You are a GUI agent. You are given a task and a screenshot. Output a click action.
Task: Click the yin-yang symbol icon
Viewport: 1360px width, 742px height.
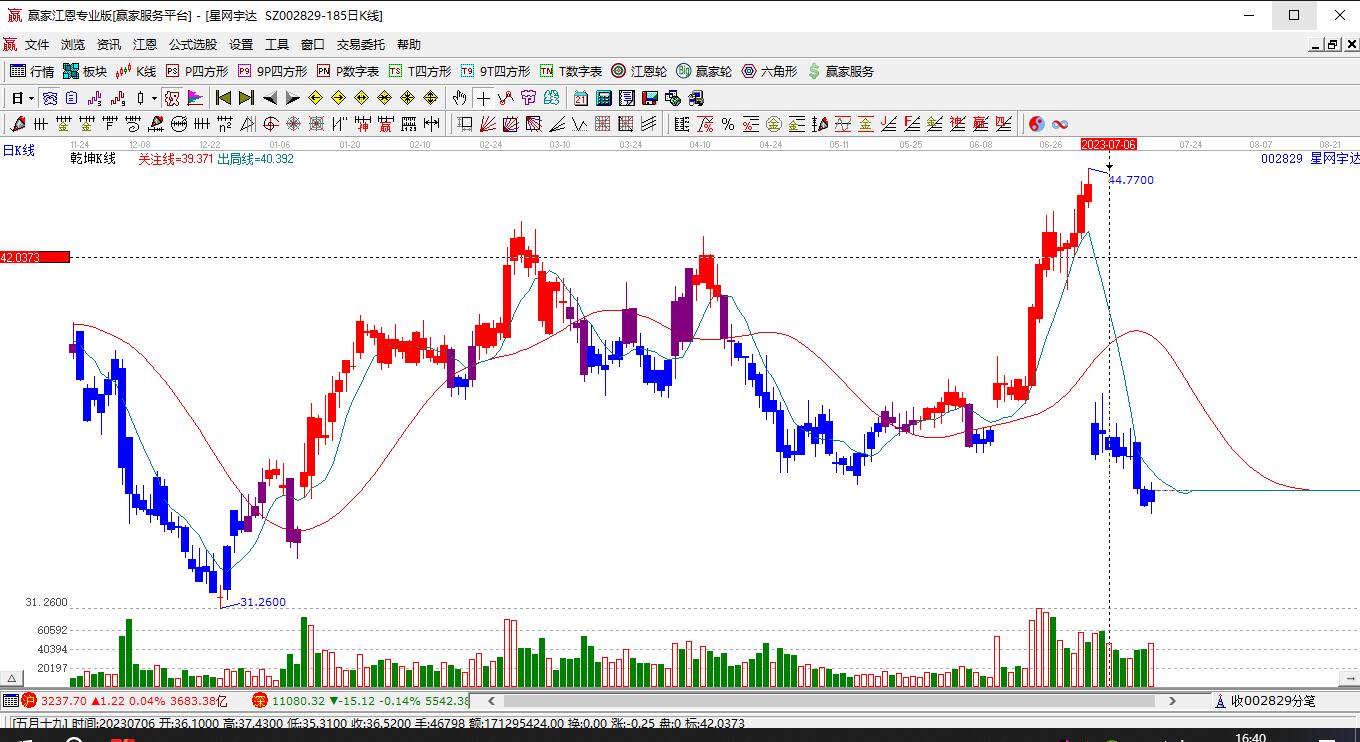1037,124
